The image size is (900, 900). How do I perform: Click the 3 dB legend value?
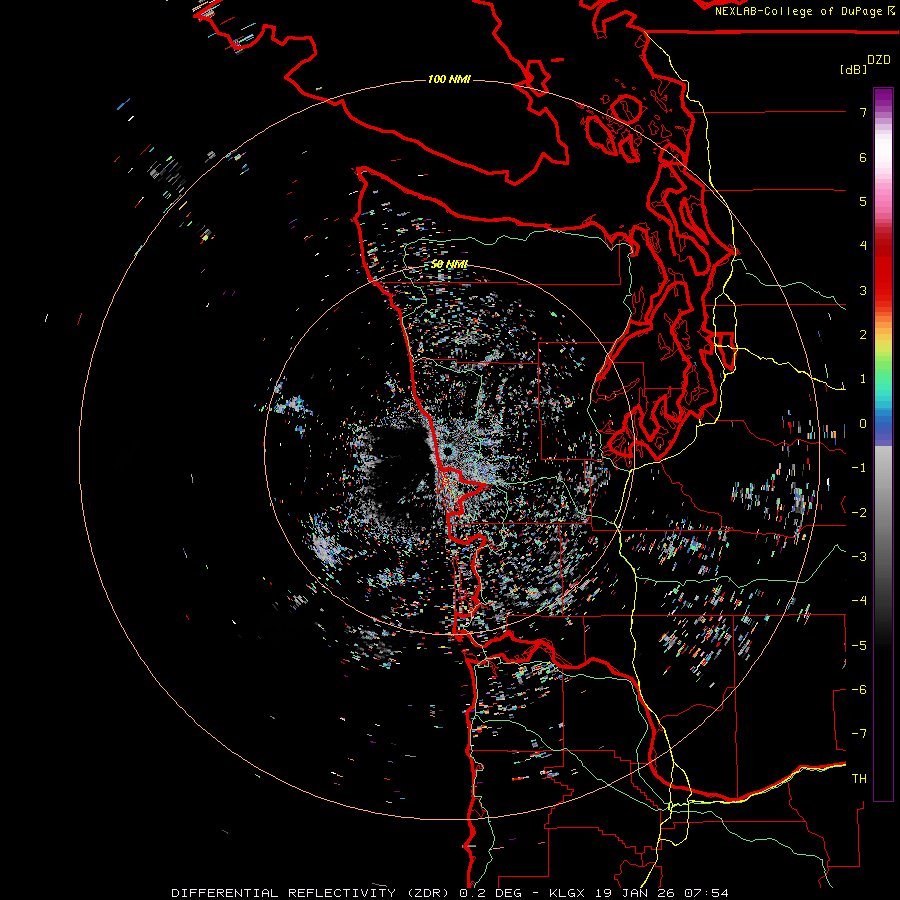(863, 290)
